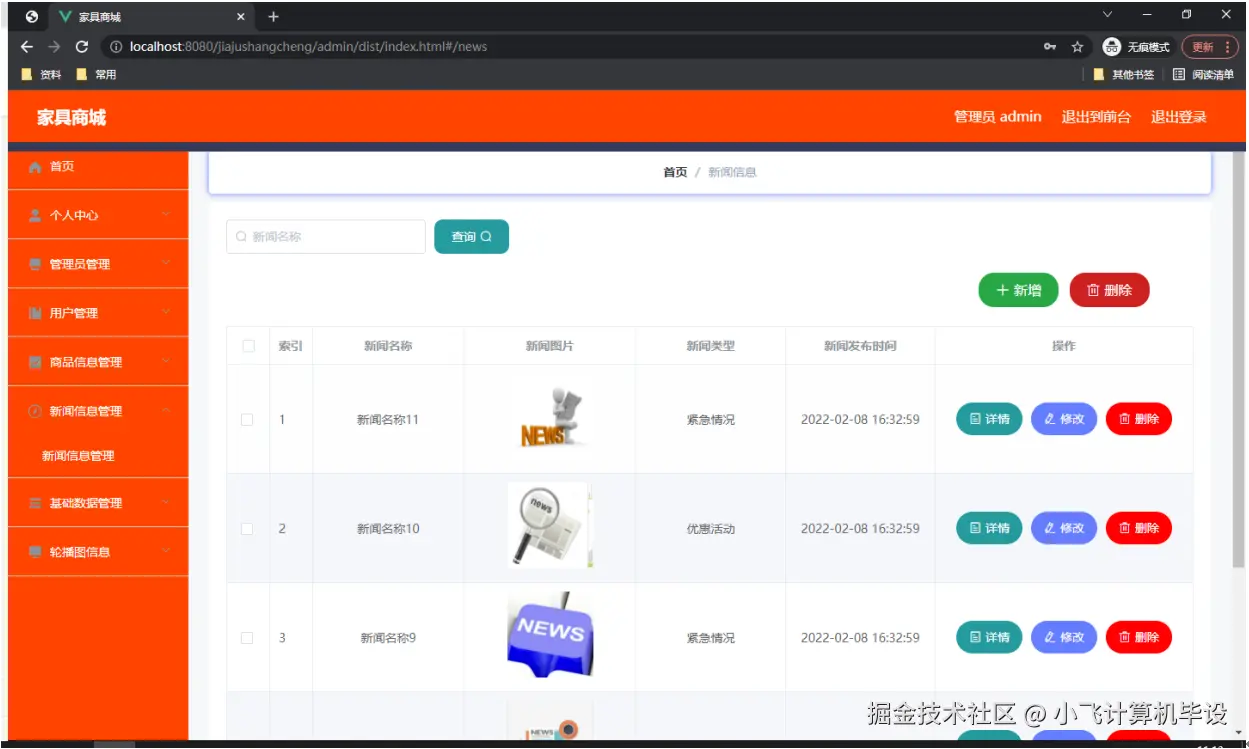Open the 常用 bookmark folder
The height and width of the screenshot is (749, 1249).
(96, 74)
